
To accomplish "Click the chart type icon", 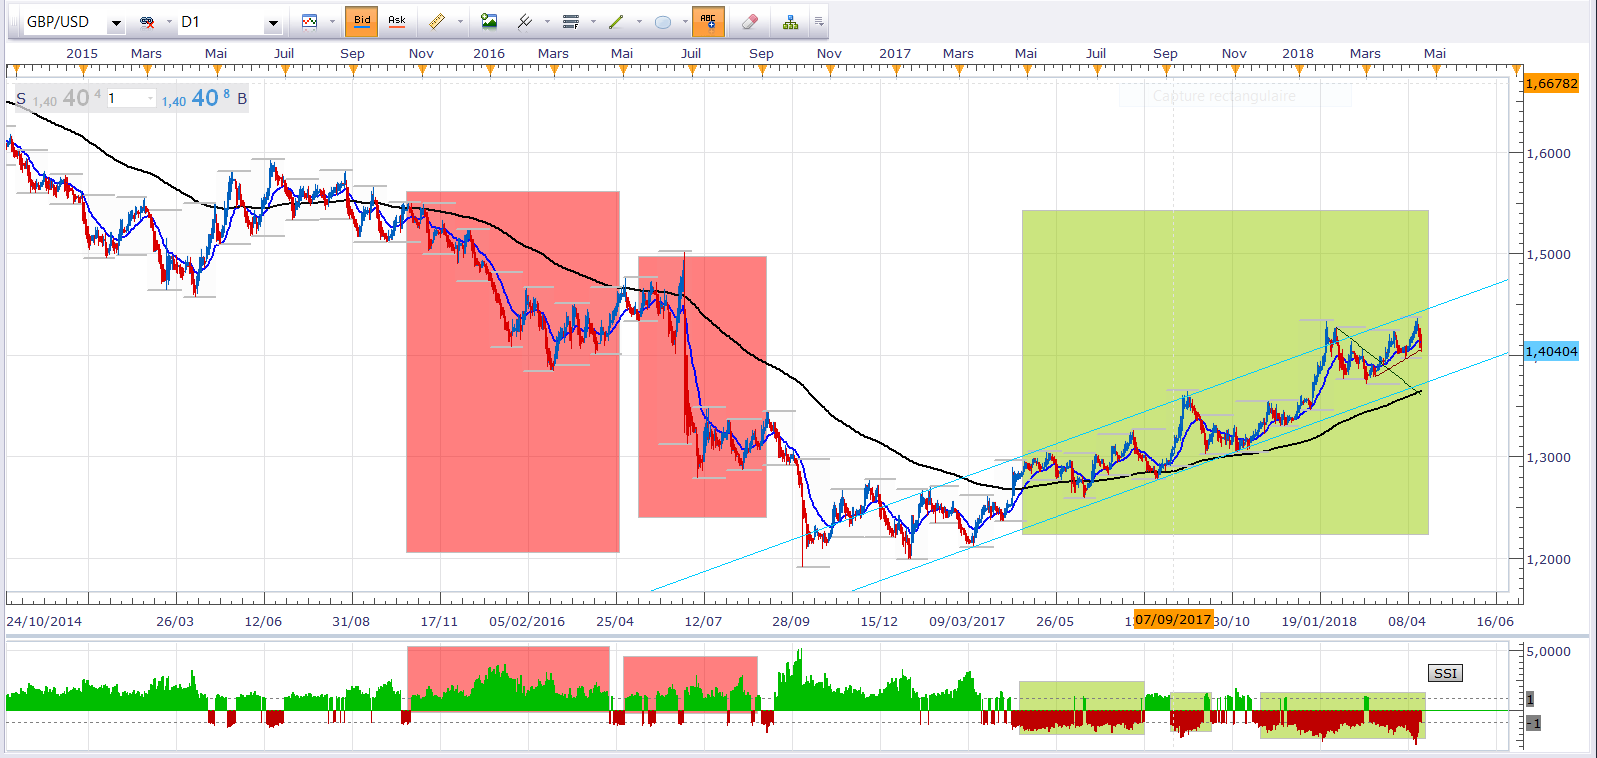I will [x=310, y=21].
